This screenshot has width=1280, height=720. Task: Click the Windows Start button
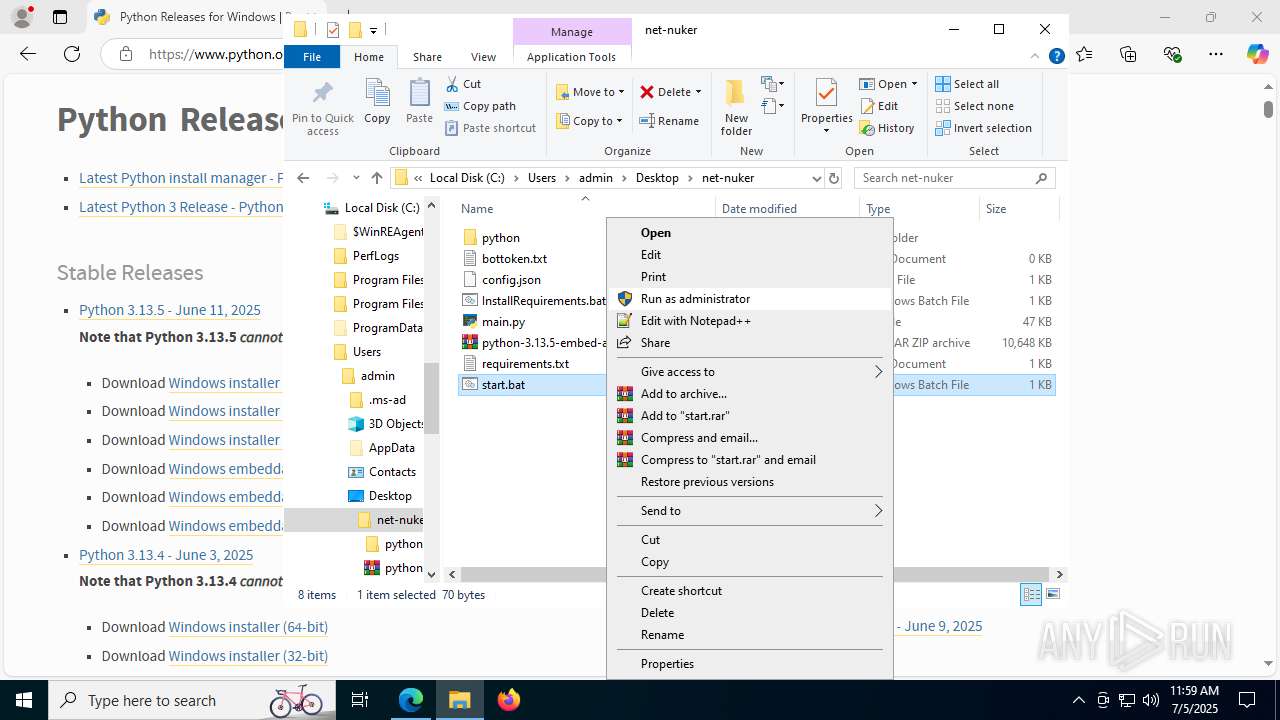click(x=23, y=700)
